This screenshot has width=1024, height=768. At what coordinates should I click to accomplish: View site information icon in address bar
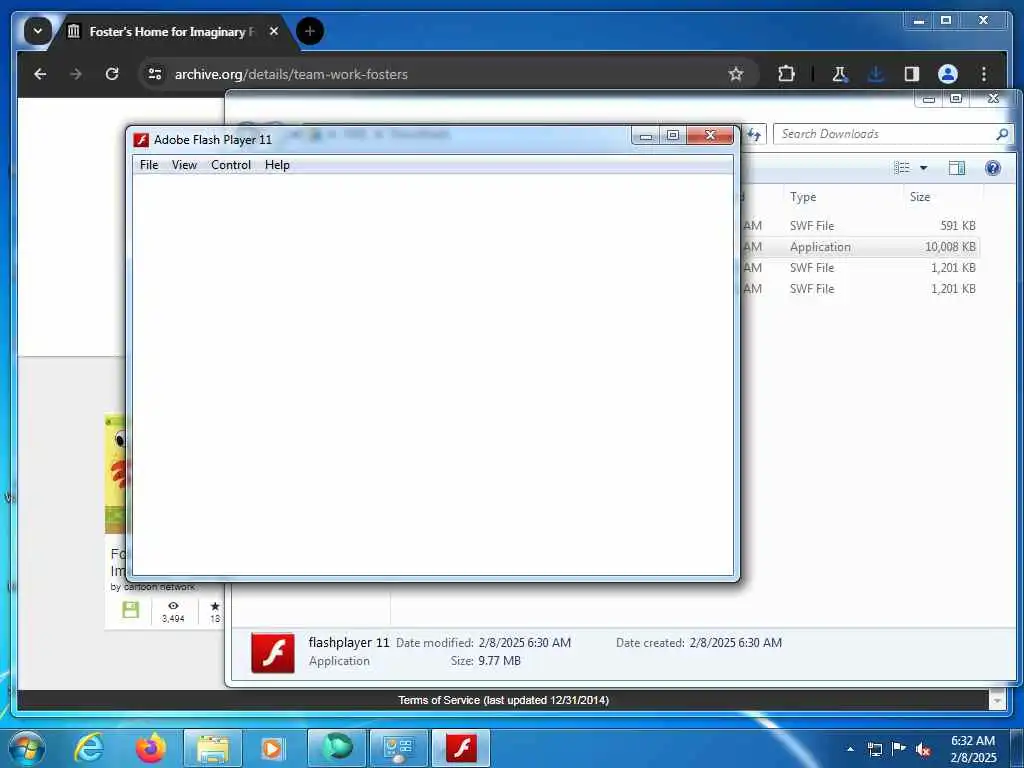click(155, 74)
